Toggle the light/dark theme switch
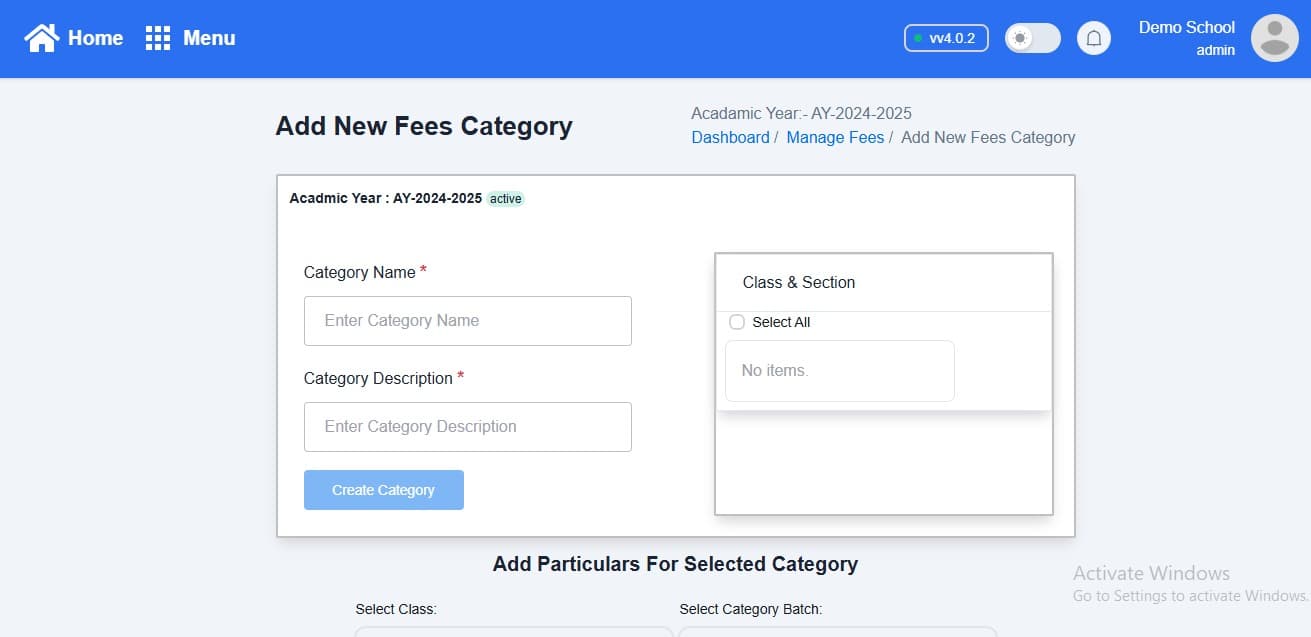Screen dimensions: 1311x637 tap(1032, 38)
